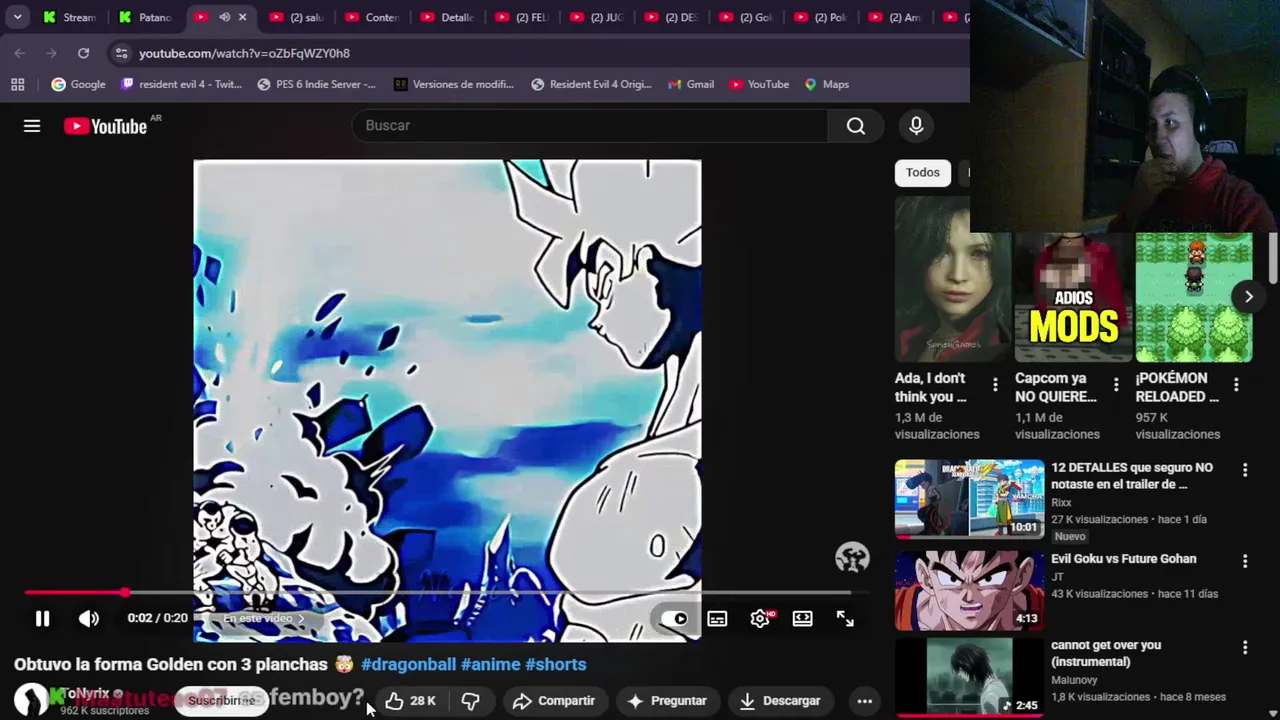Play the 'cannot get over you' thumbnail

coord(969,676)
